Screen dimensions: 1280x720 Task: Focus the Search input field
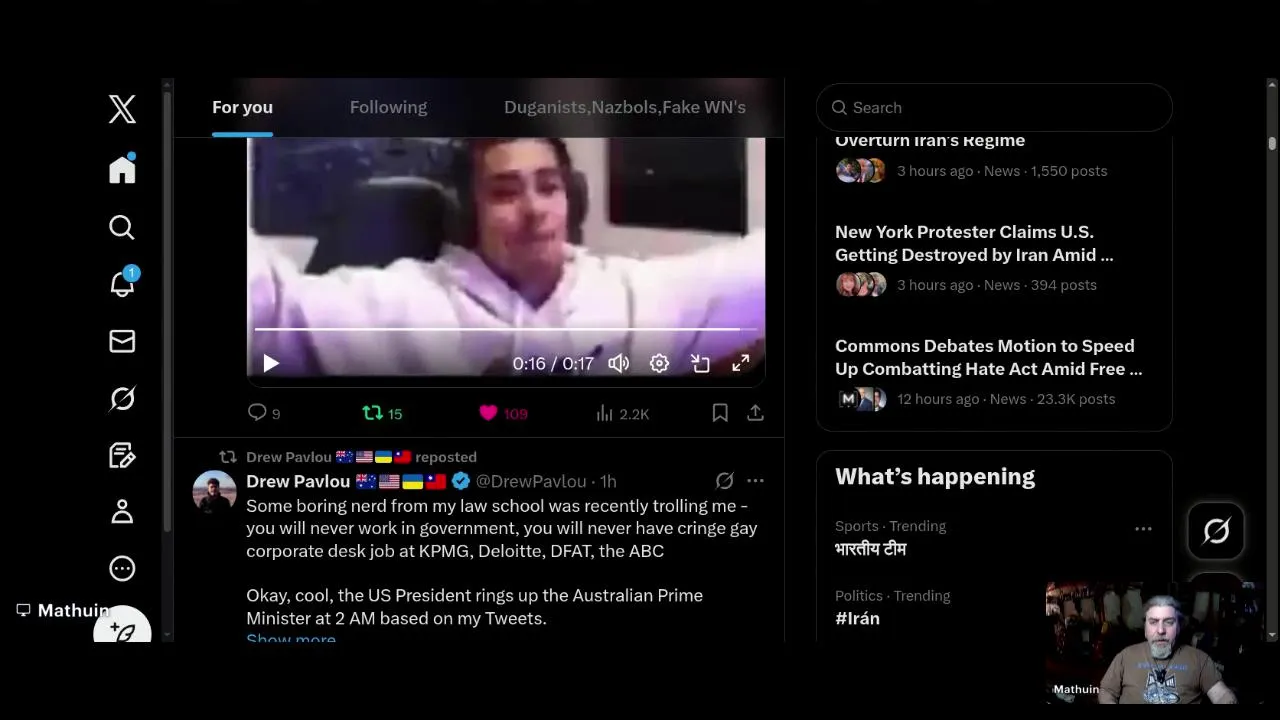pos(994,107)
